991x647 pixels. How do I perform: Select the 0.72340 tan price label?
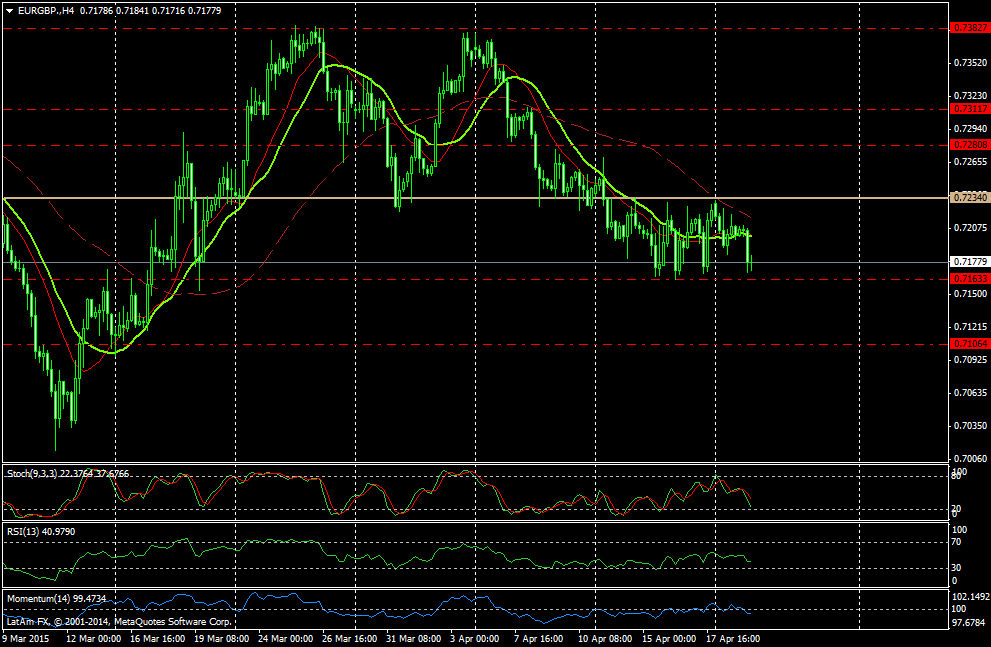click(968, 198)
